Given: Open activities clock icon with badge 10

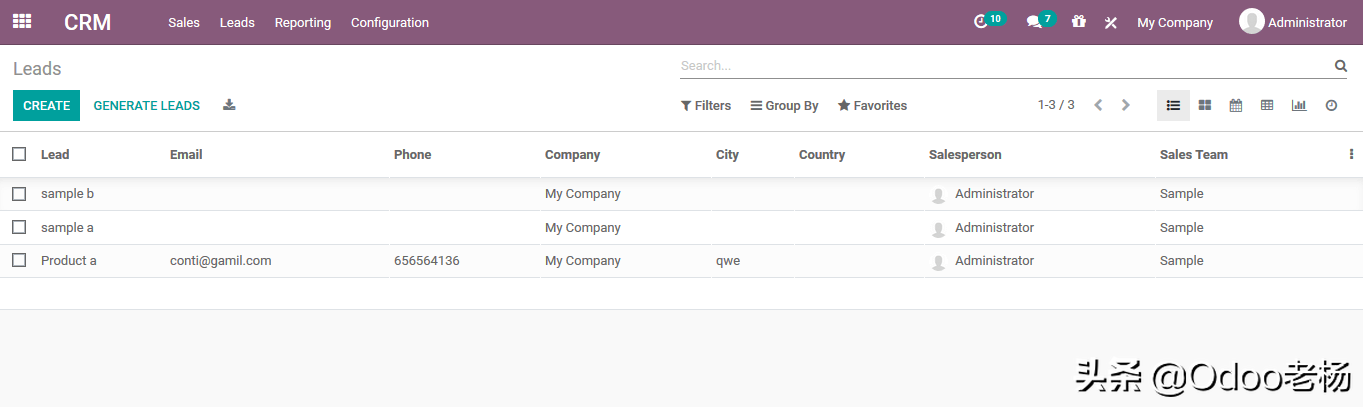Looking at the screenshot, I should click(981, 22).
